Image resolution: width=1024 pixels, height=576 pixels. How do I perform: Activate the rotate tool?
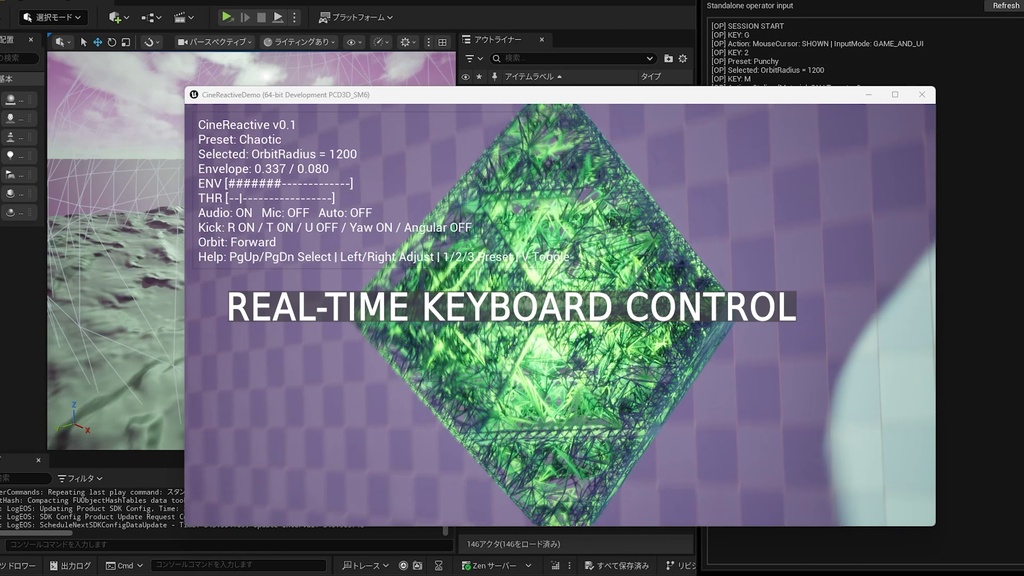(x=112, y=42)
